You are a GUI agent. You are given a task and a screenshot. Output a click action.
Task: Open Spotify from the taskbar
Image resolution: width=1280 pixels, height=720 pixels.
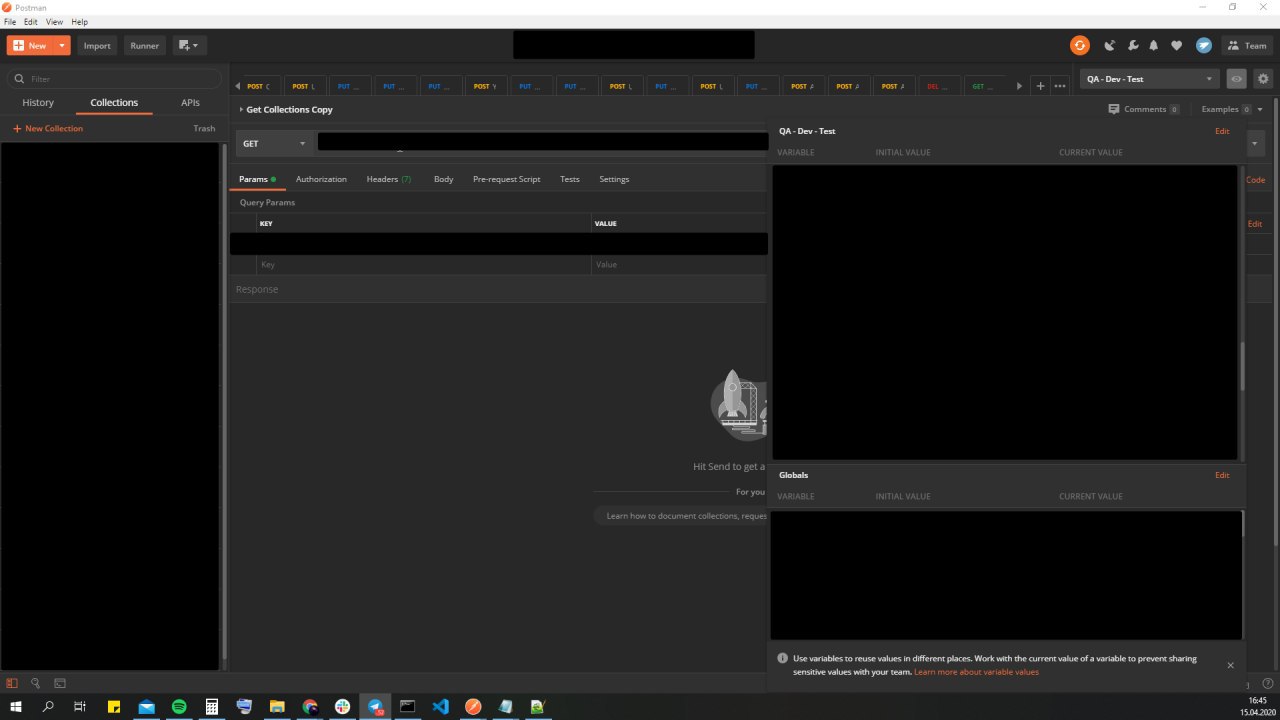point(179,706)
